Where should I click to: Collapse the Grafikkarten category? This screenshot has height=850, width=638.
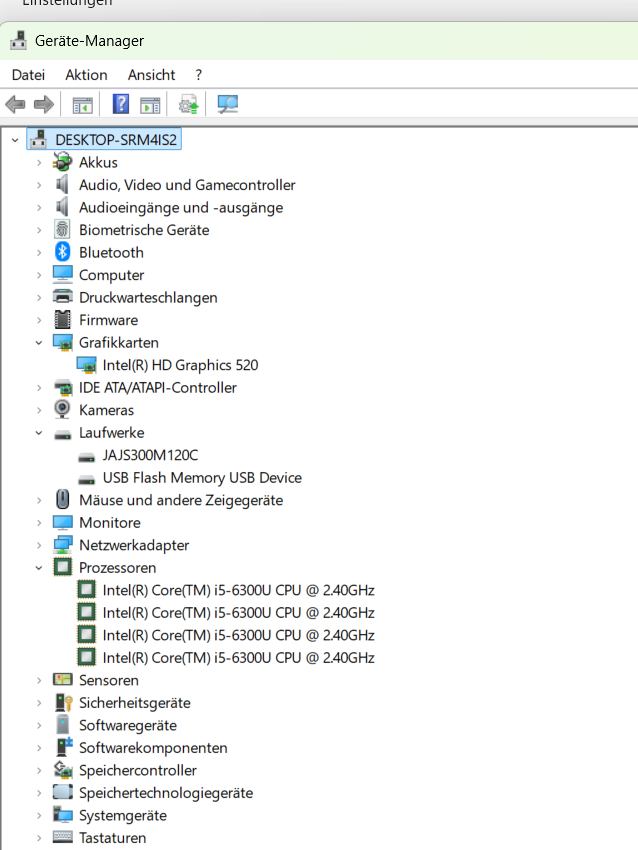click(x=39, y=343)
